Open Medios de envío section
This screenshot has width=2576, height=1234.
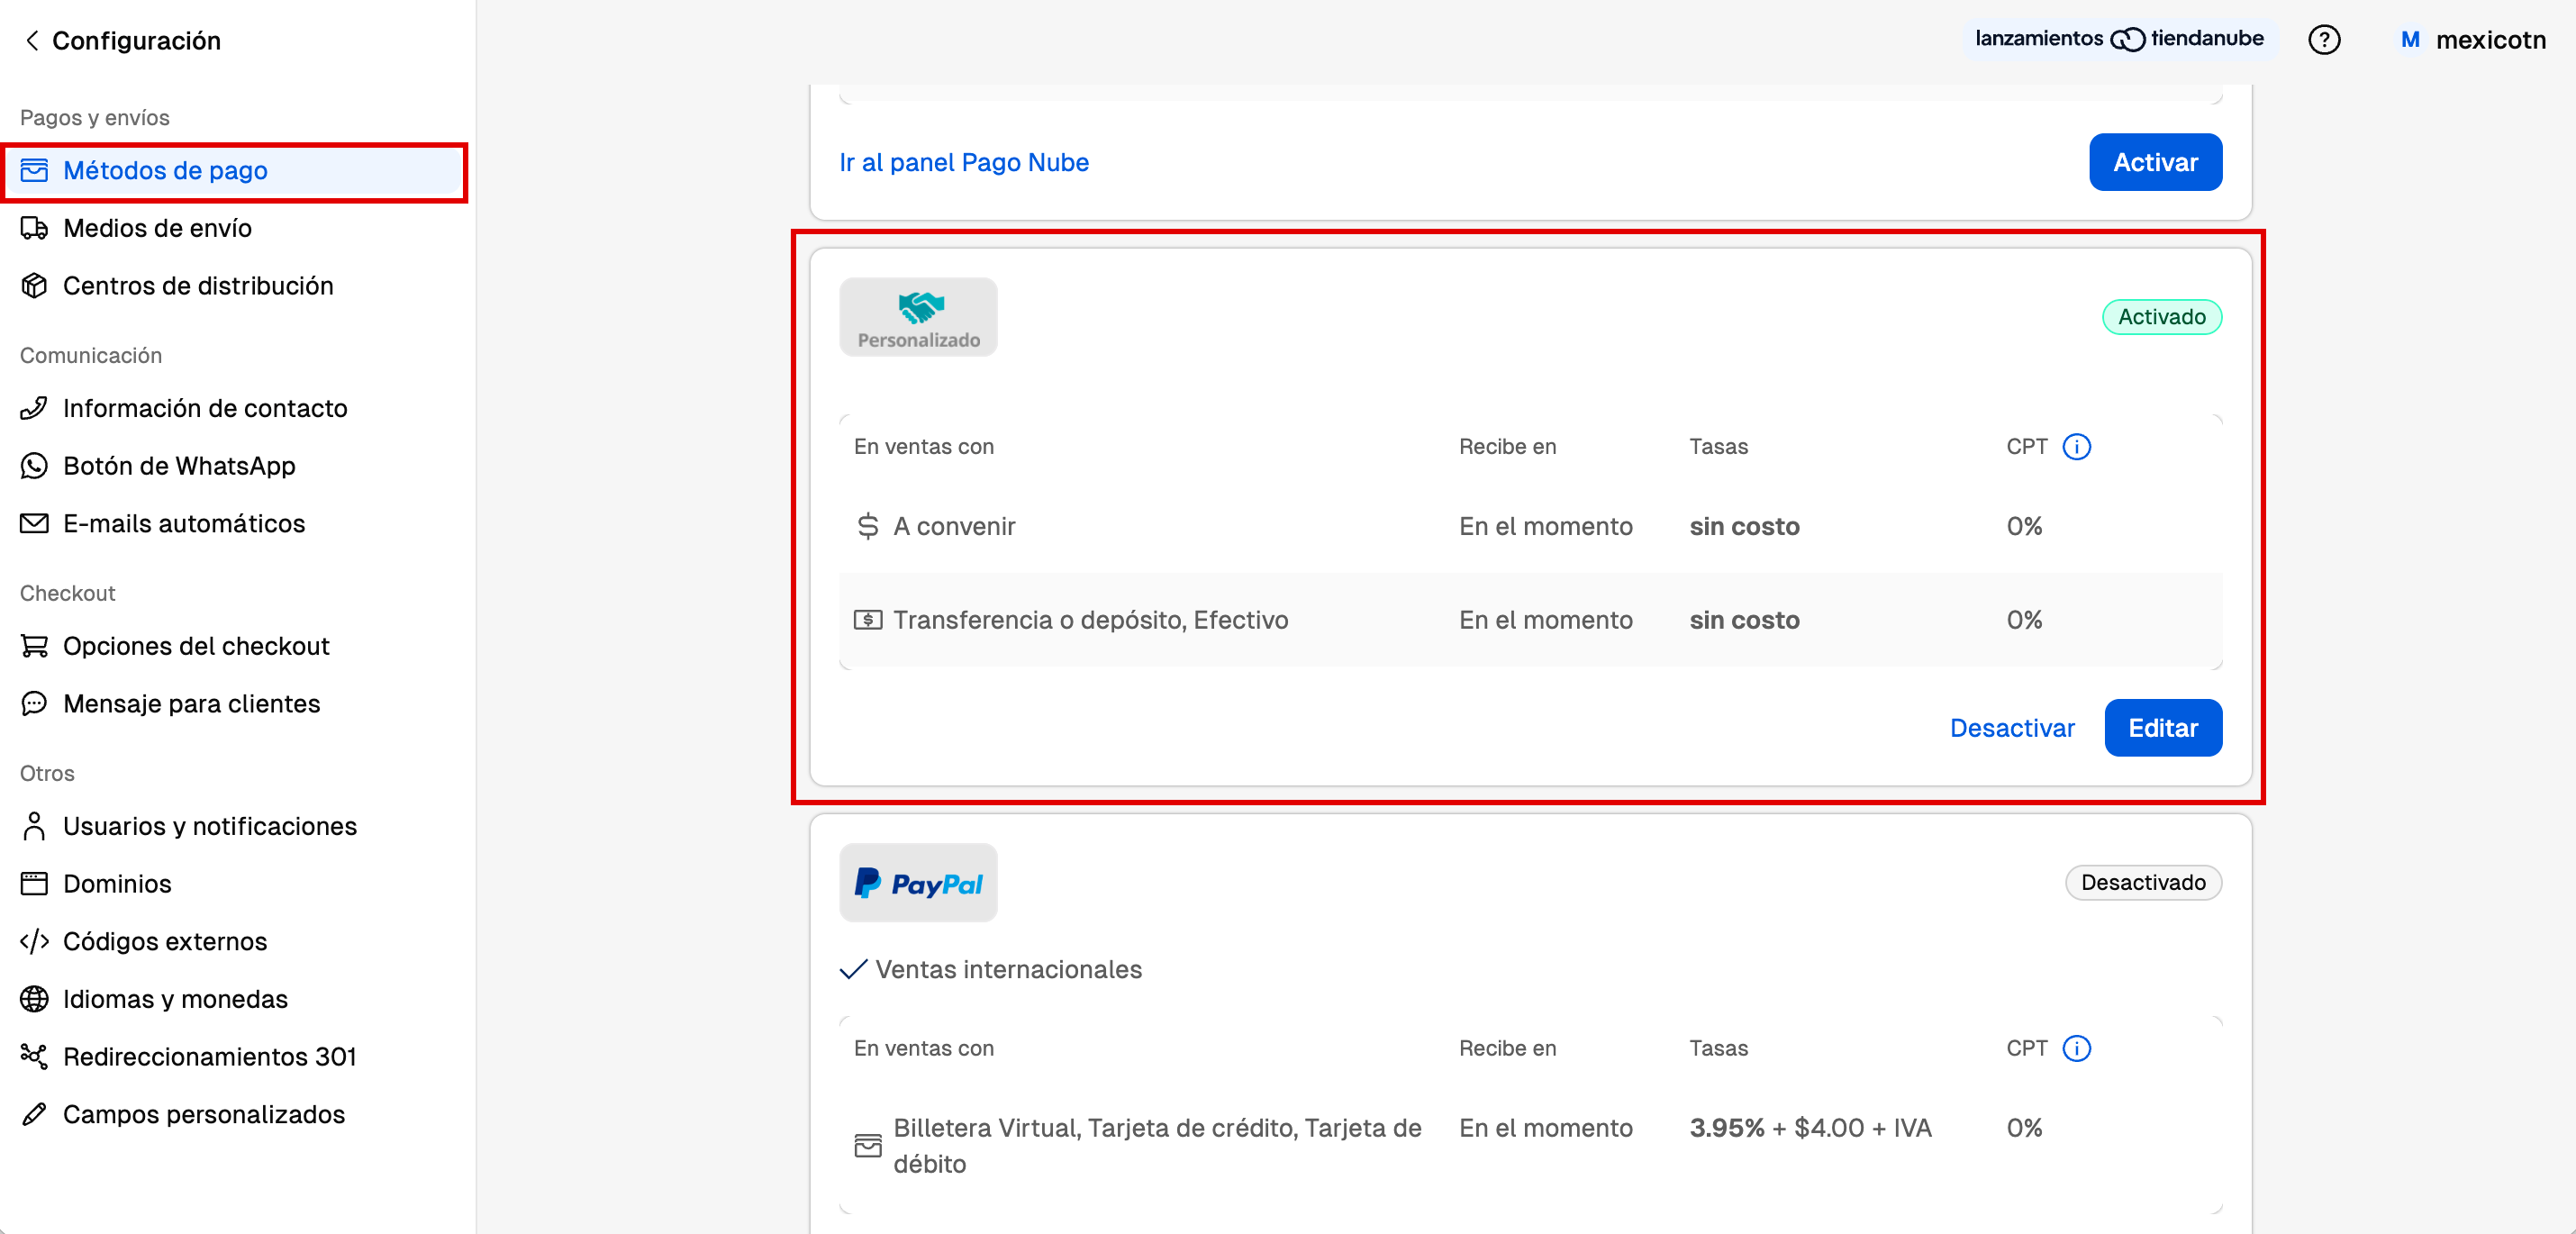point(157,228)
